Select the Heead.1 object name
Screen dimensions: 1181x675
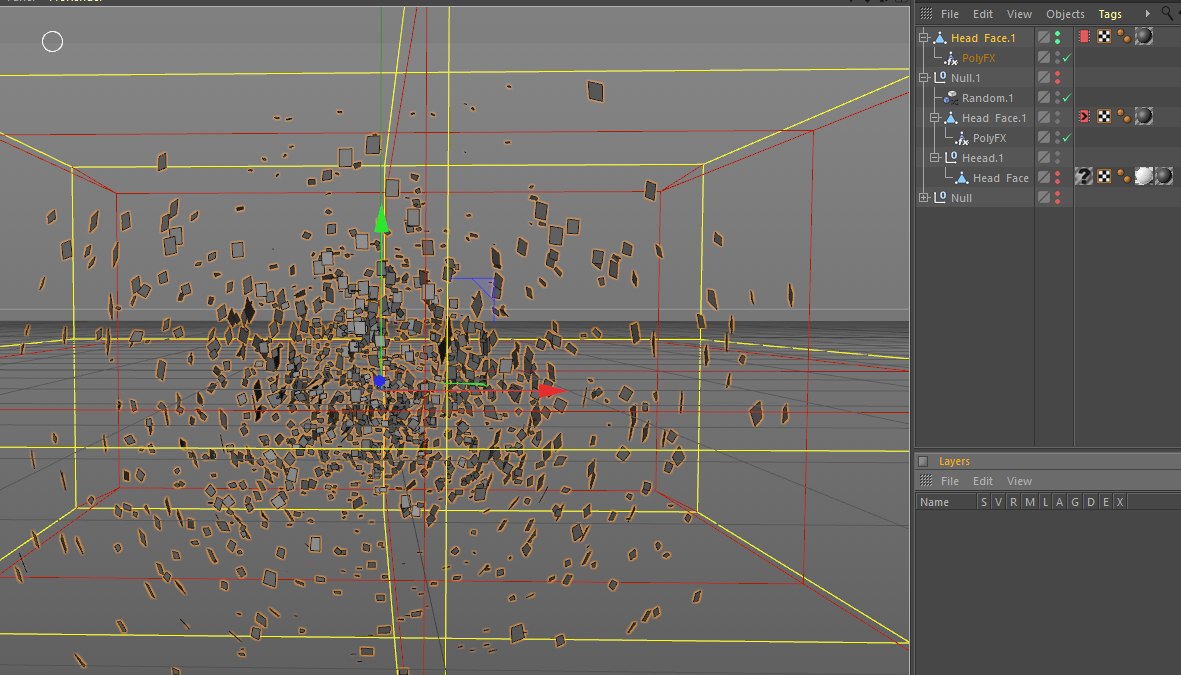click(982, 157)
